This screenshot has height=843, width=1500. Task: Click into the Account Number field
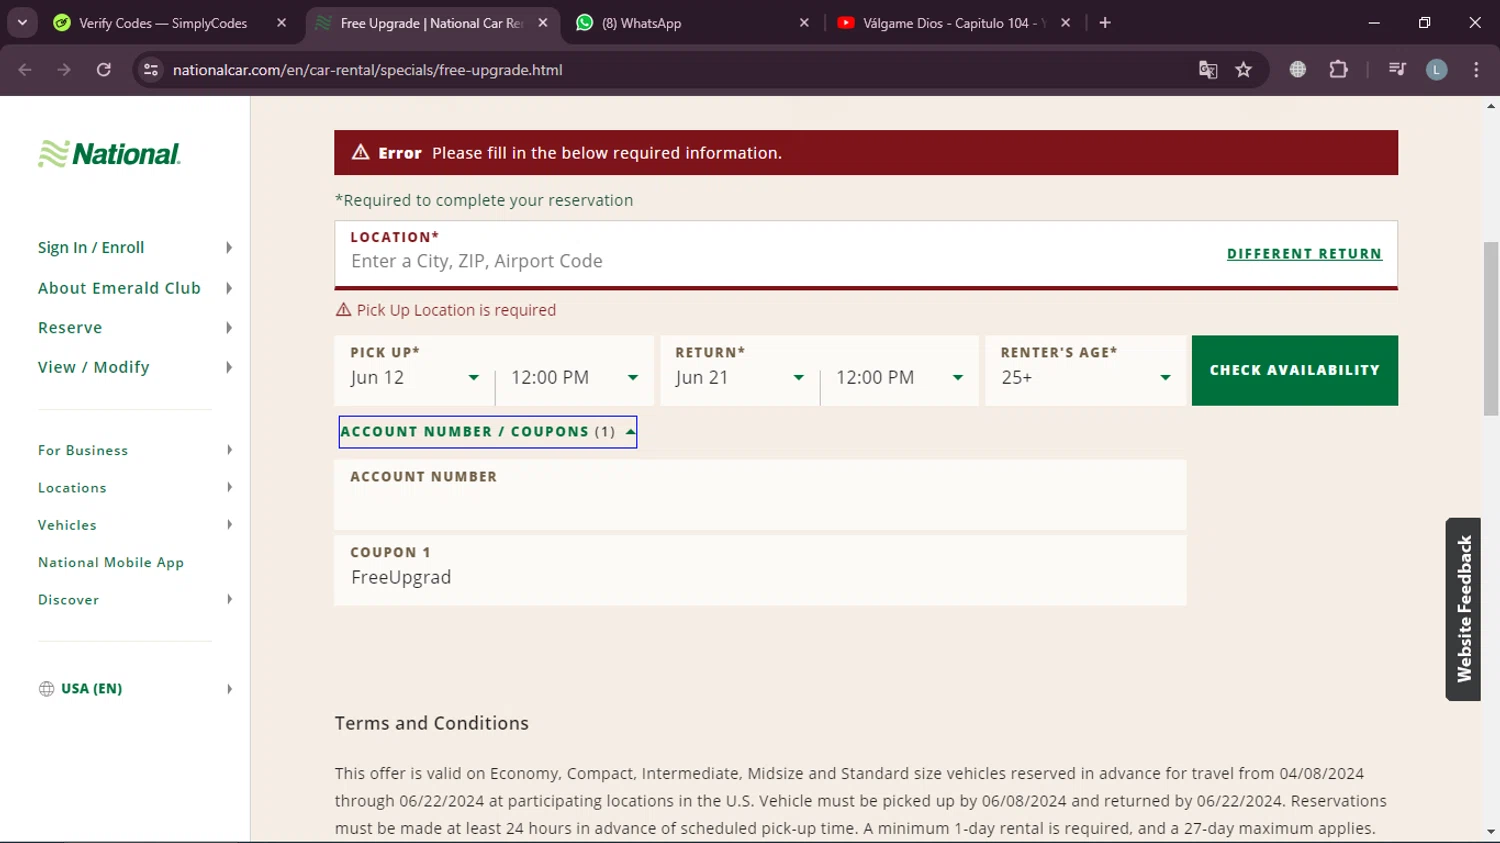[760, 495]
